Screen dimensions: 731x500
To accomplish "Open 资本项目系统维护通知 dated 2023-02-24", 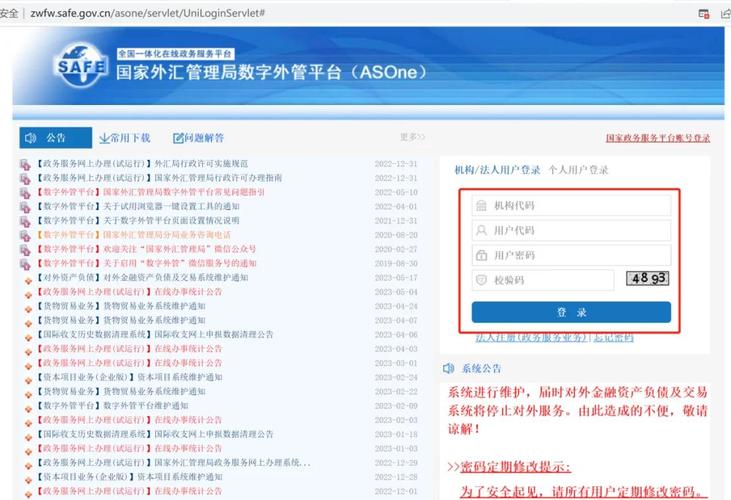I will [179, 377].
